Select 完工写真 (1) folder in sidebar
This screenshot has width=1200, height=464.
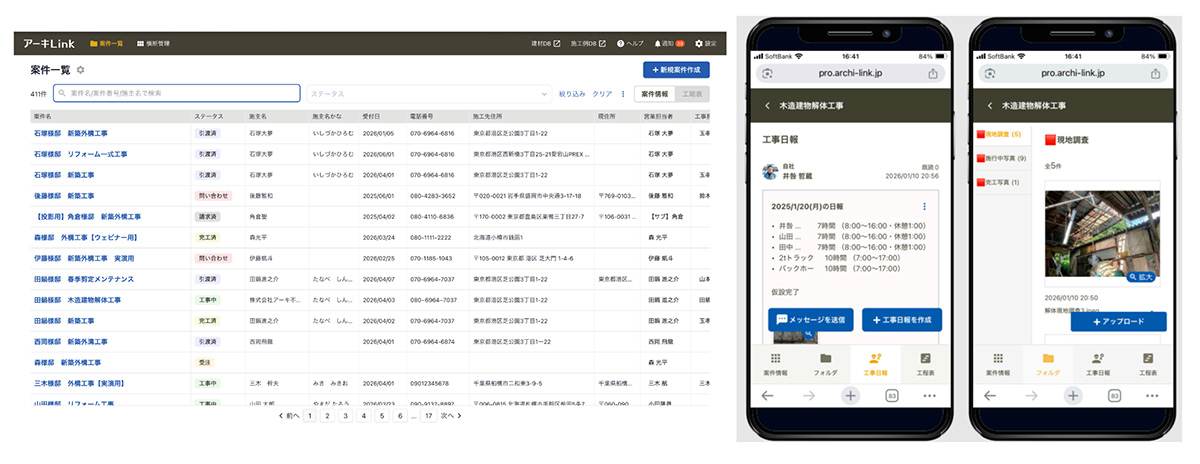click(1003, 182)
